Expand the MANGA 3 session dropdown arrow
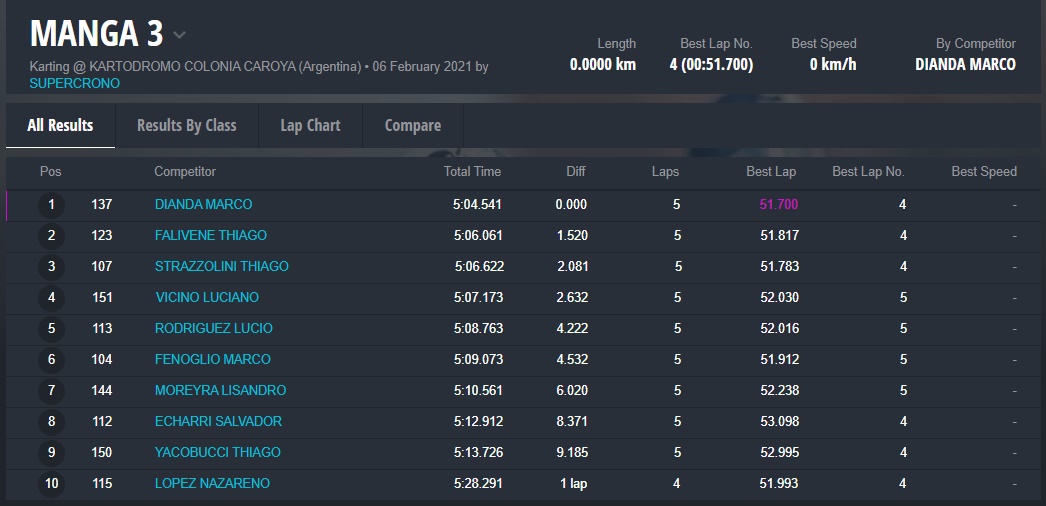Screen dimensions: 1046x506 pyautogui.click(x=180, y=35)
